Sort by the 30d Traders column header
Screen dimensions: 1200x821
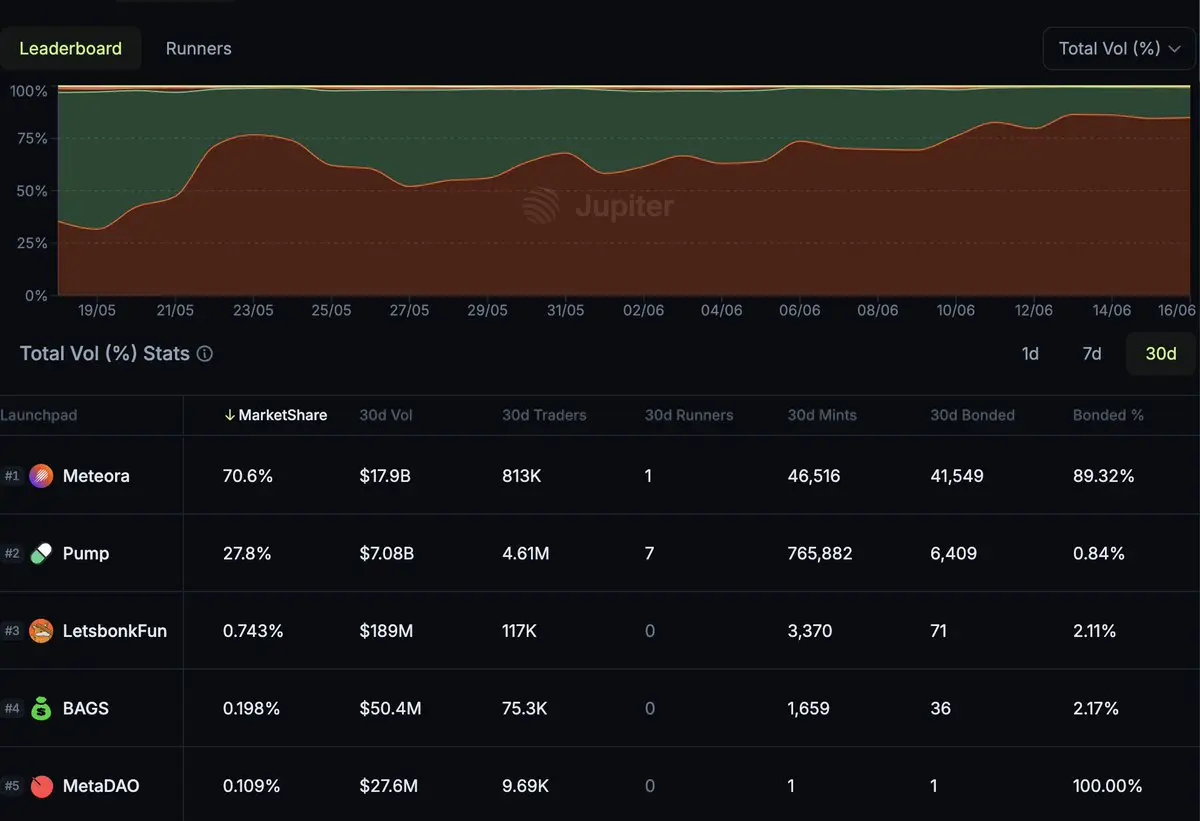pos(544,415)
